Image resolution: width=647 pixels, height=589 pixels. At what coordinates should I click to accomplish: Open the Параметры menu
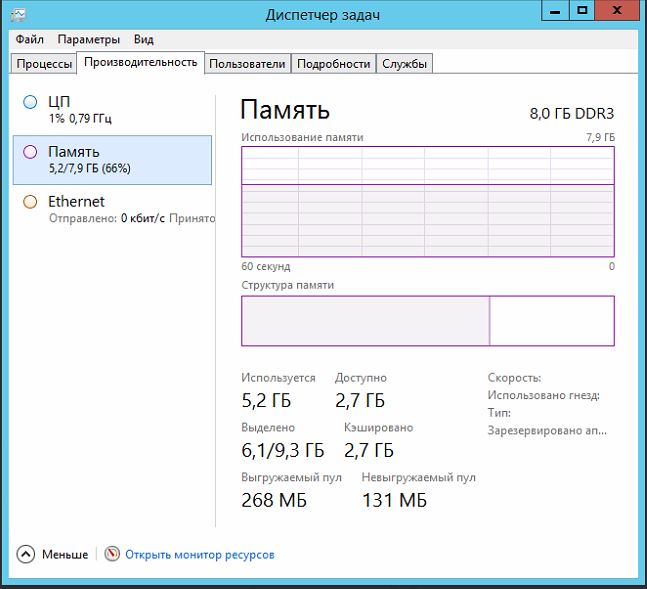[x=88, y=39]
